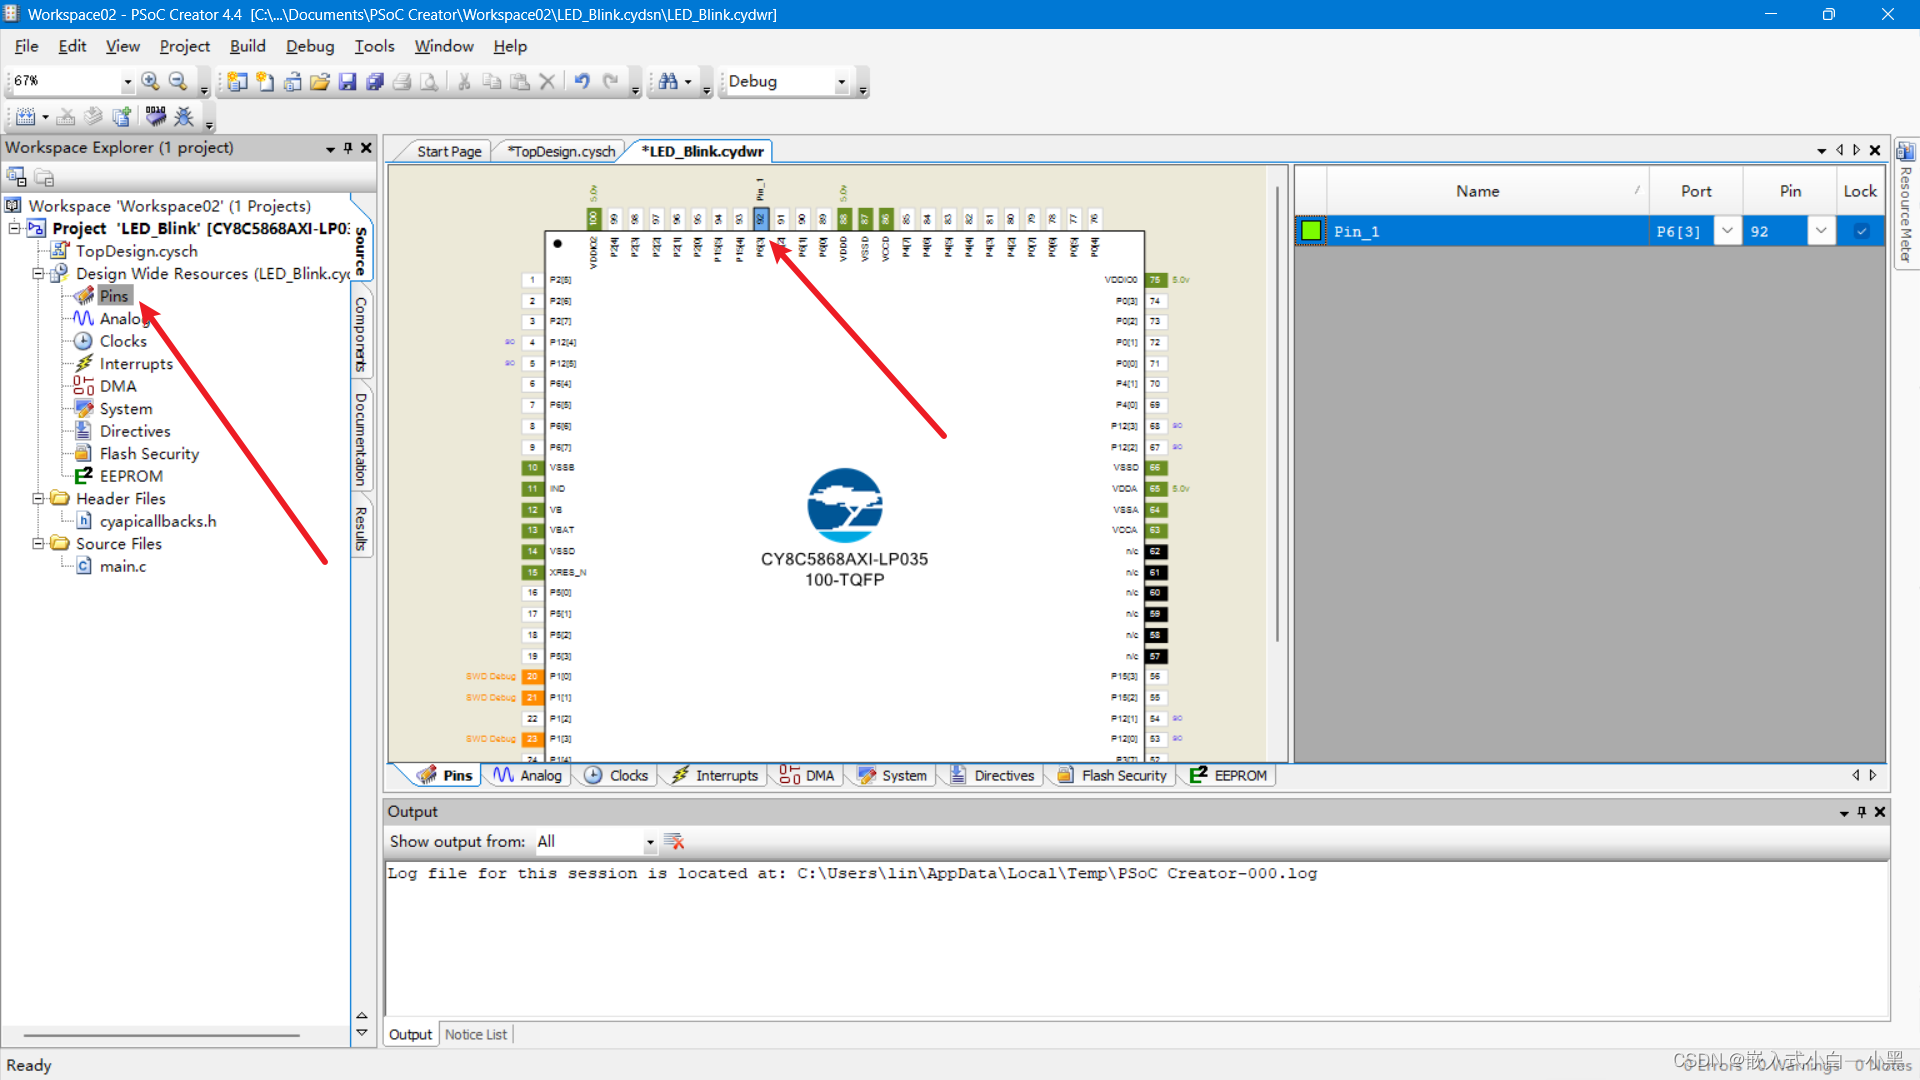Switch to the Interrupts bottom tab
This screenshot has height=1080, width=1920.
(715, 776)
